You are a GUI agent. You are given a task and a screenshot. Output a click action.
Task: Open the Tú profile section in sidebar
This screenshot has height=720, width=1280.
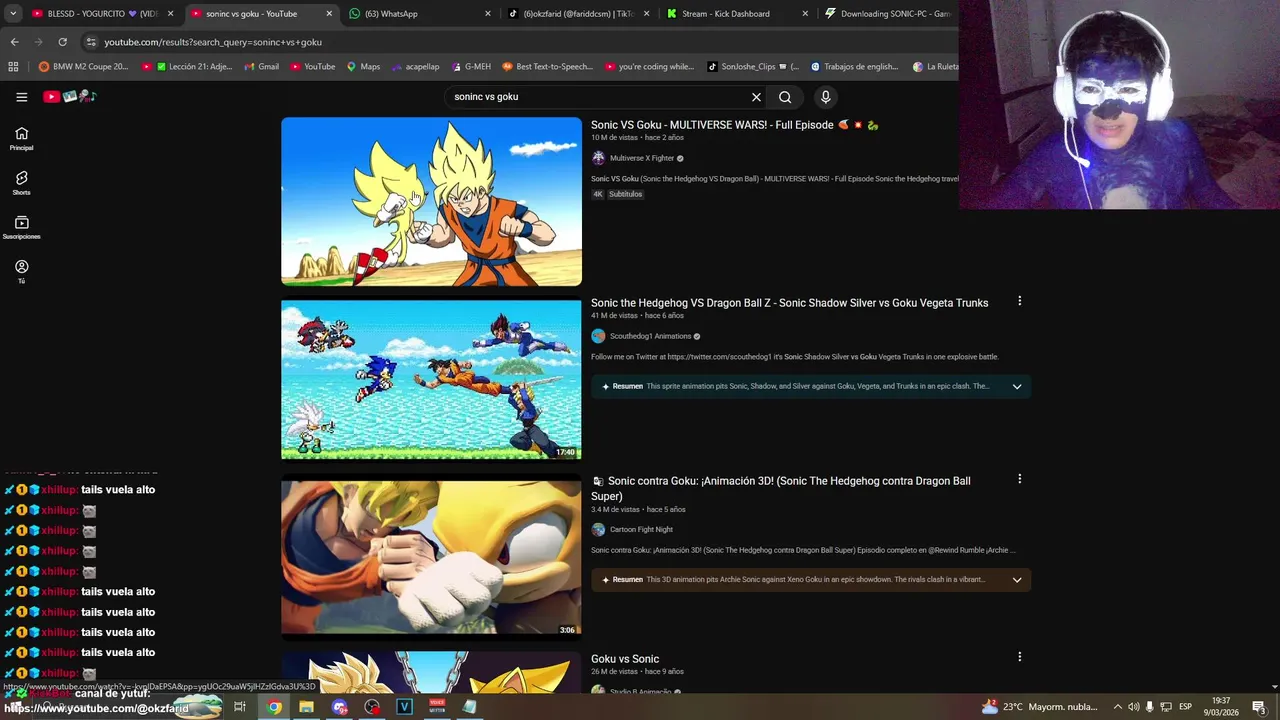pyautogui.click(x=21, y=272)
